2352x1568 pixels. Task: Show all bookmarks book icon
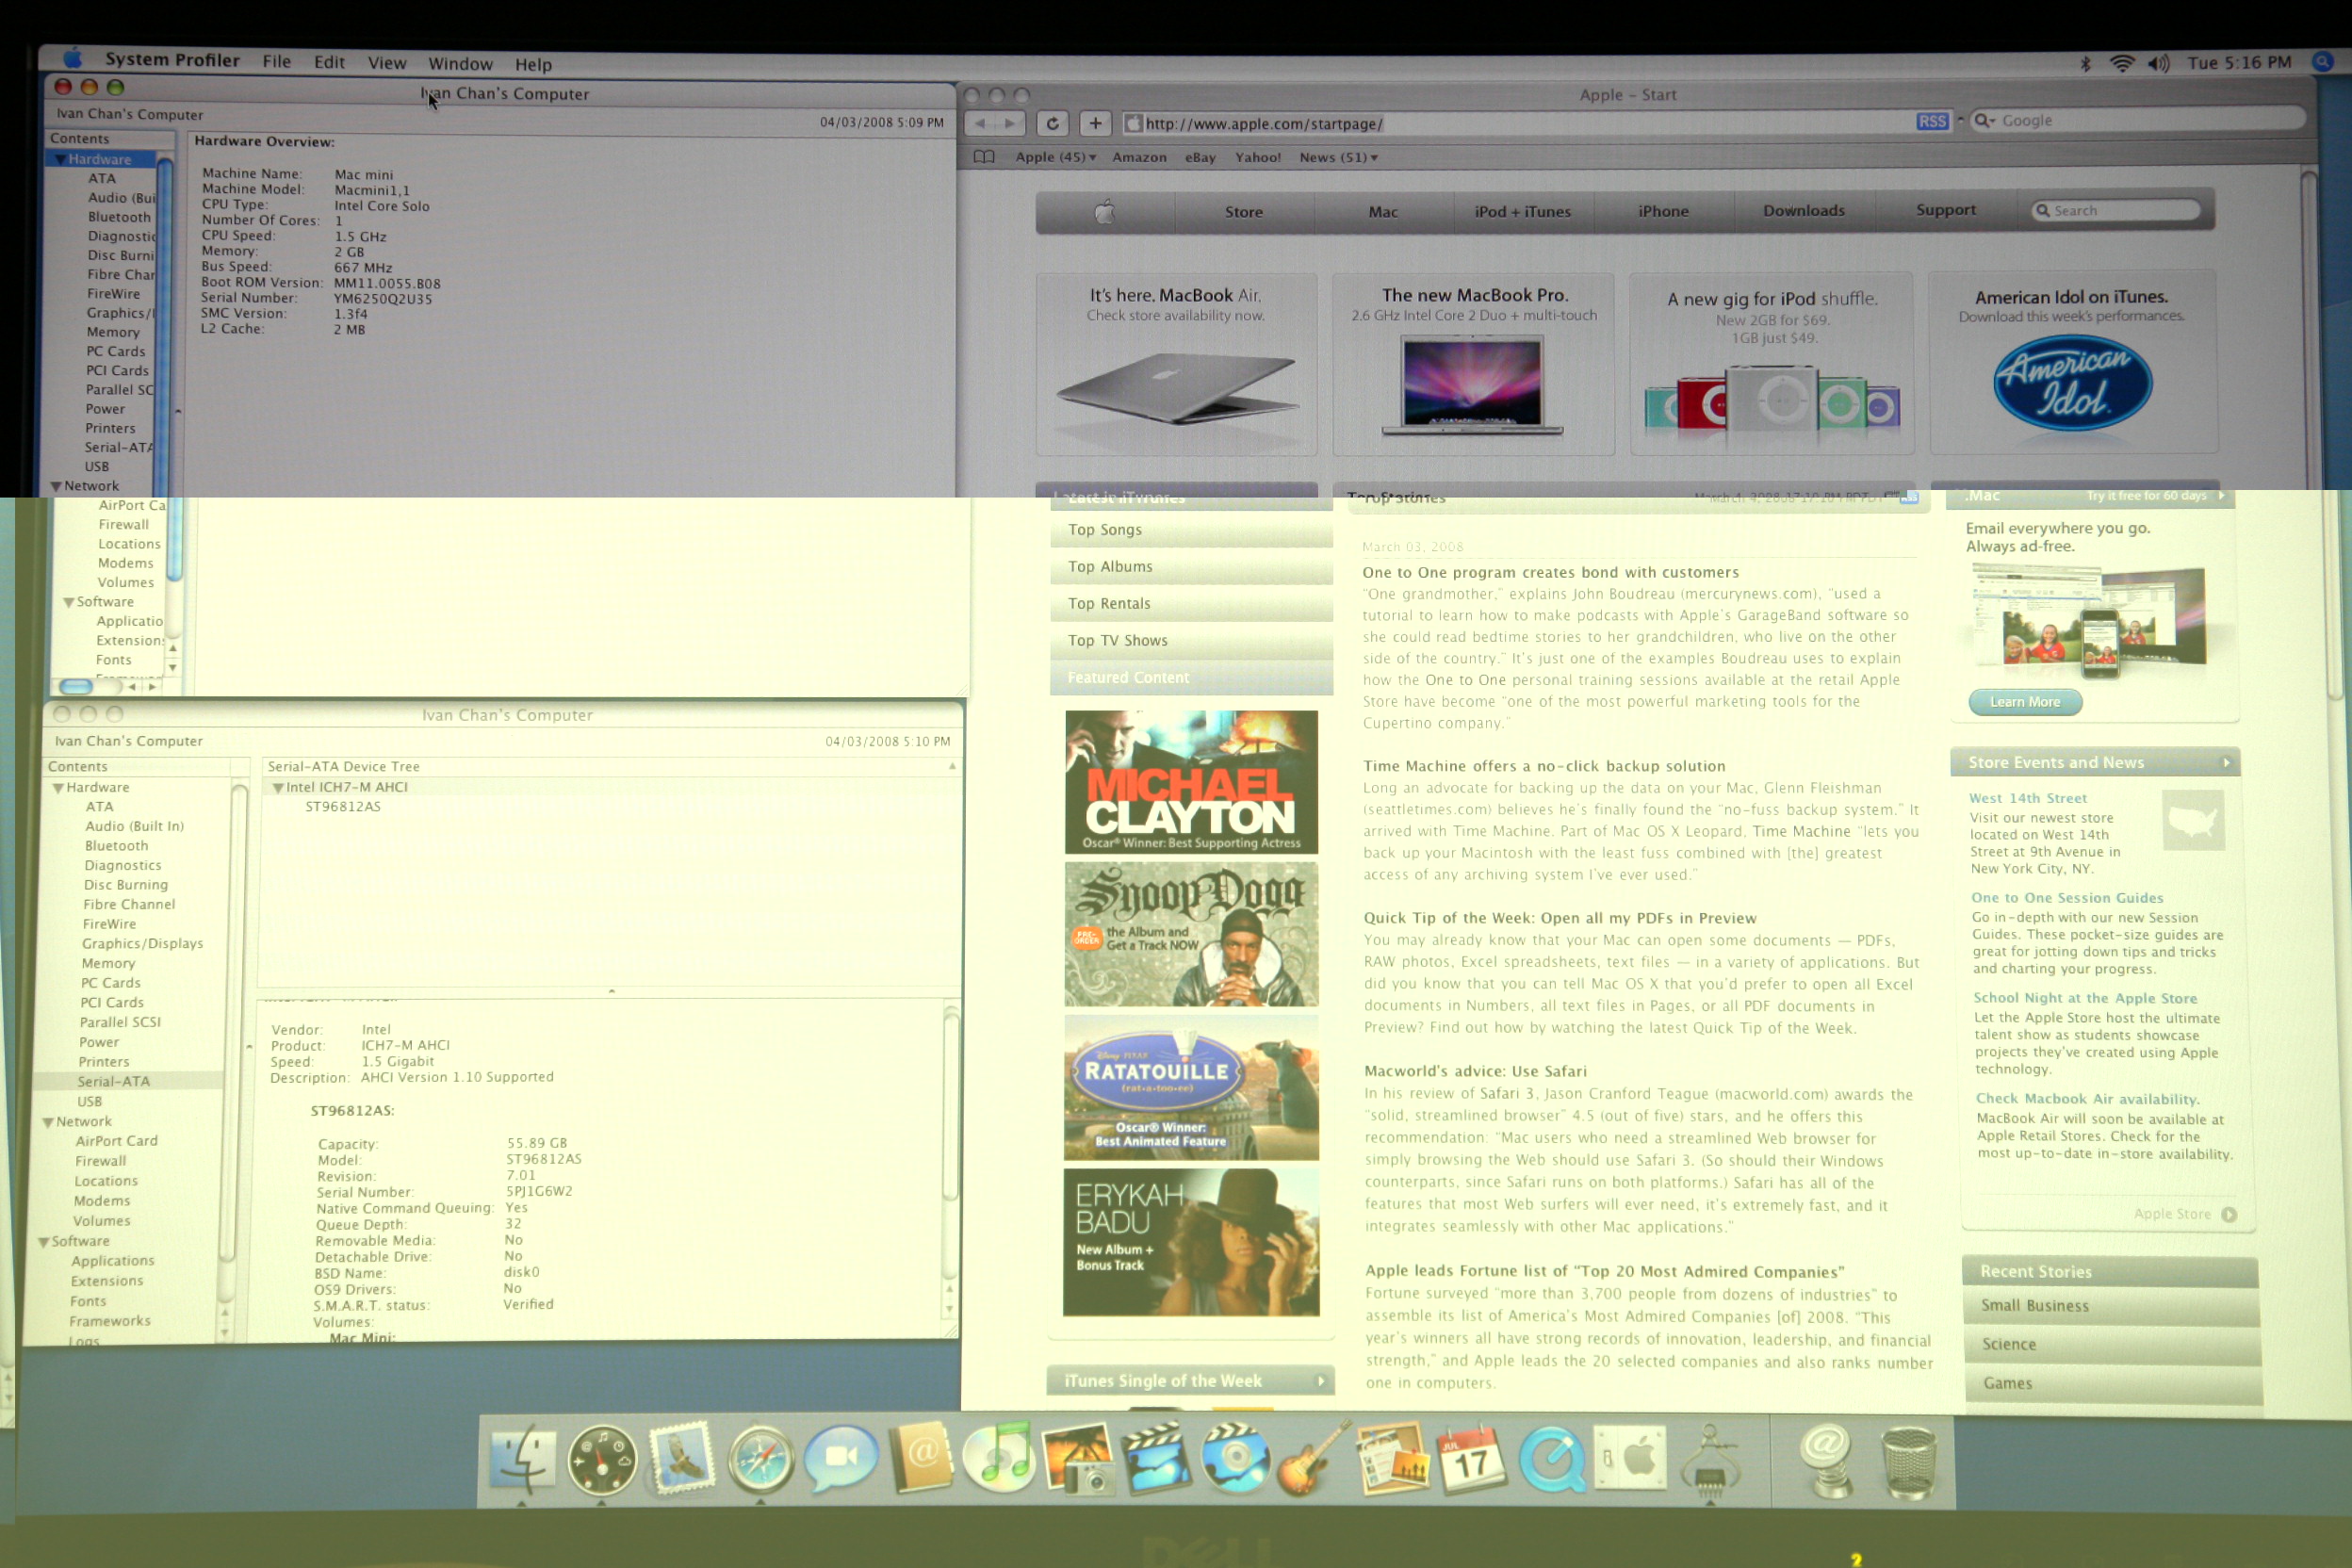pyautogui.click(x=984, y=157)
